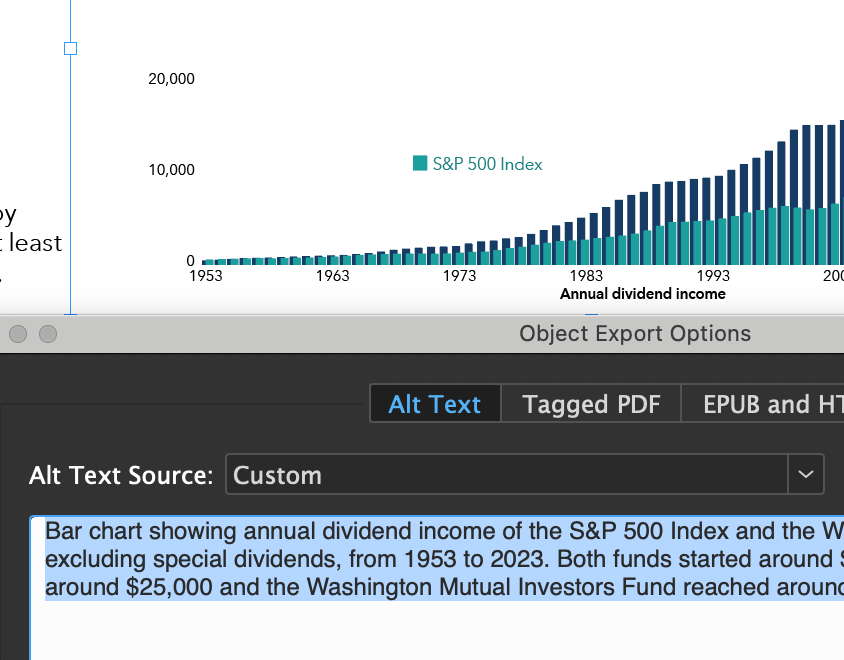The width and height of the screenshot is (844, 660).
Task: Click the second gray window control button
Action: coord(48,334)
